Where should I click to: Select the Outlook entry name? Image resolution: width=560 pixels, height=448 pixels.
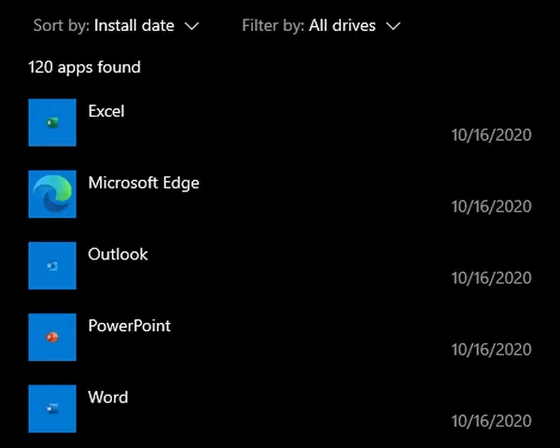point(118,254)
